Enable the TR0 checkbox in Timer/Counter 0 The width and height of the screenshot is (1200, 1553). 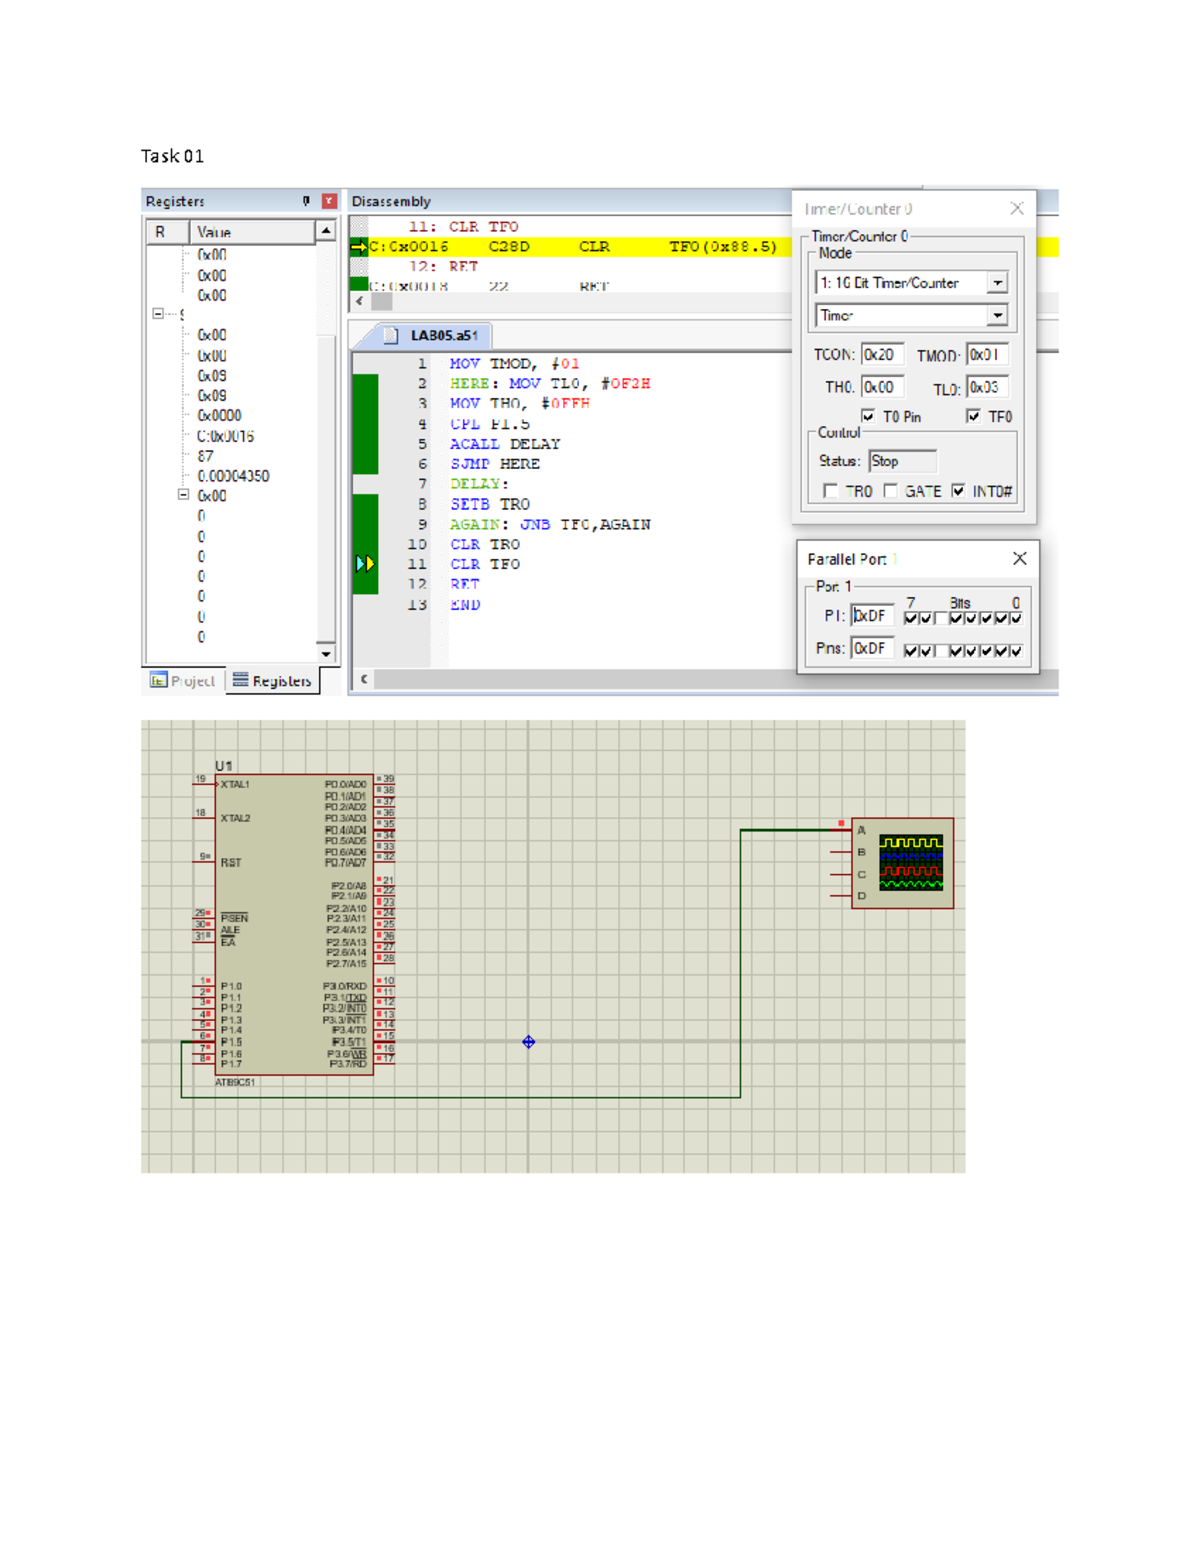tap(831, 490)
